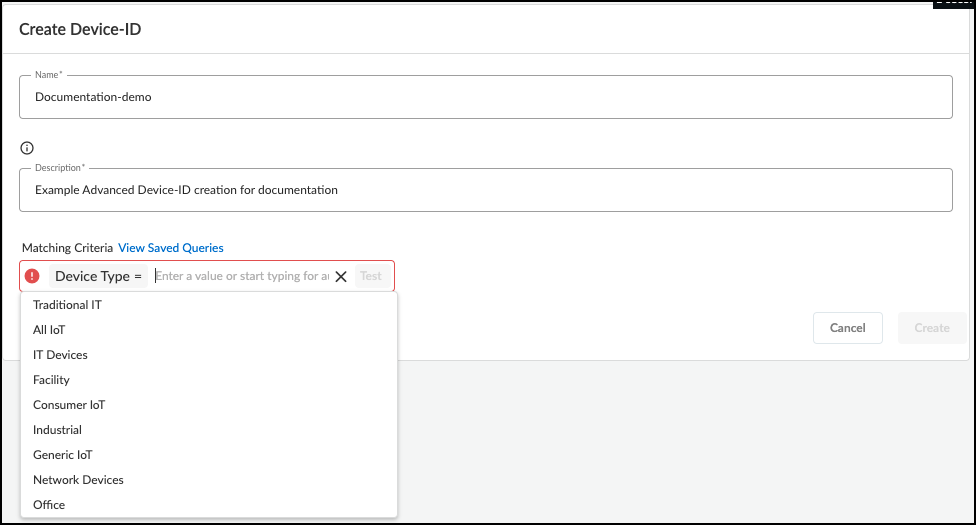Choose Consumer IoT device type
Screen dimensions: 976x525
(x=69, y=405)
